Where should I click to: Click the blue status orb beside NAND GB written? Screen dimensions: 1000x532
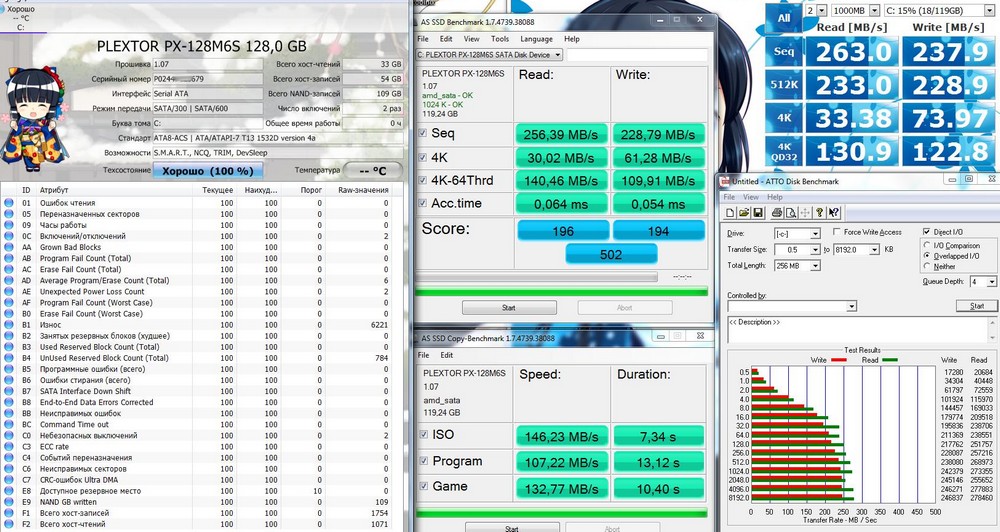tap(9, 502)
